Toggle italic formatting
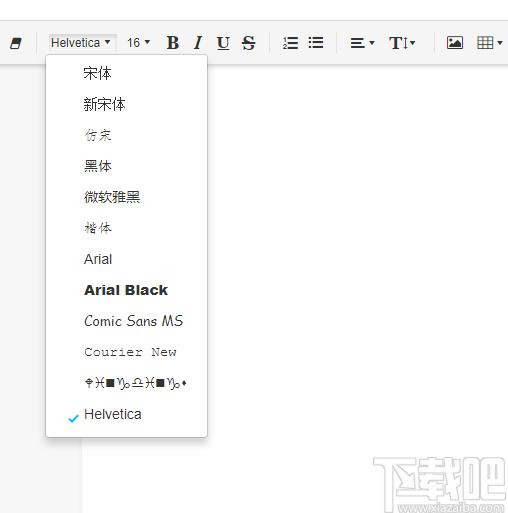The height and width of the screenshot is (513, 508). pyautogui.click(x=198, y=43)
